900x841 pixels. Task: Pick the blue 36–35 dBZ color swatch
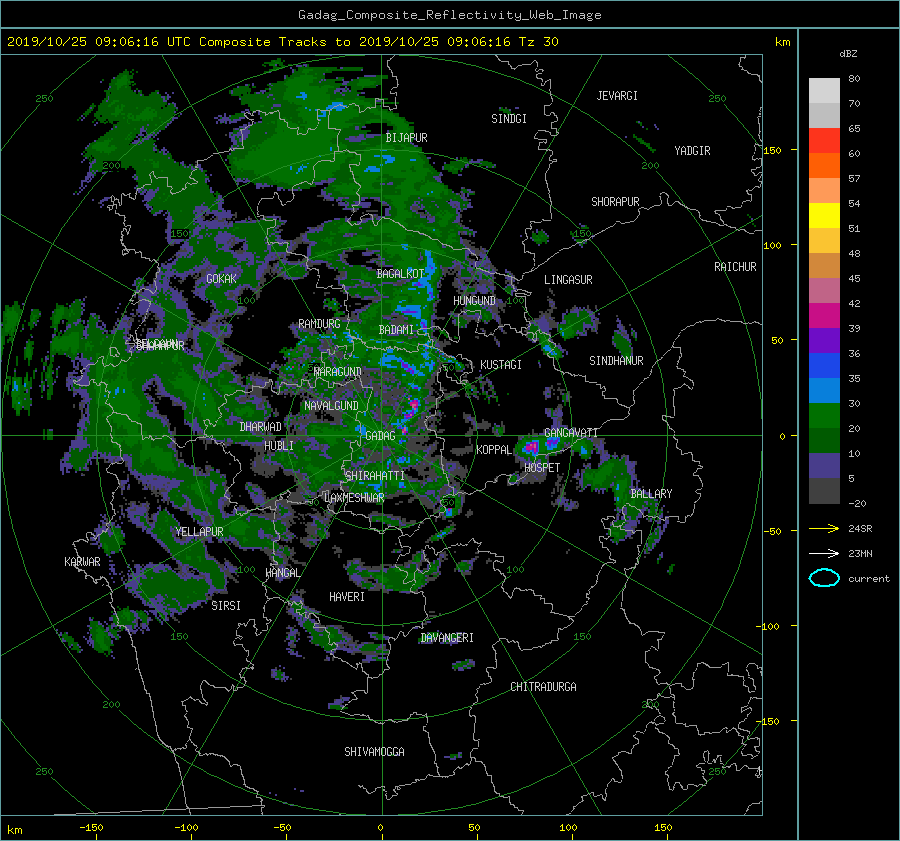tap(824, 365)
